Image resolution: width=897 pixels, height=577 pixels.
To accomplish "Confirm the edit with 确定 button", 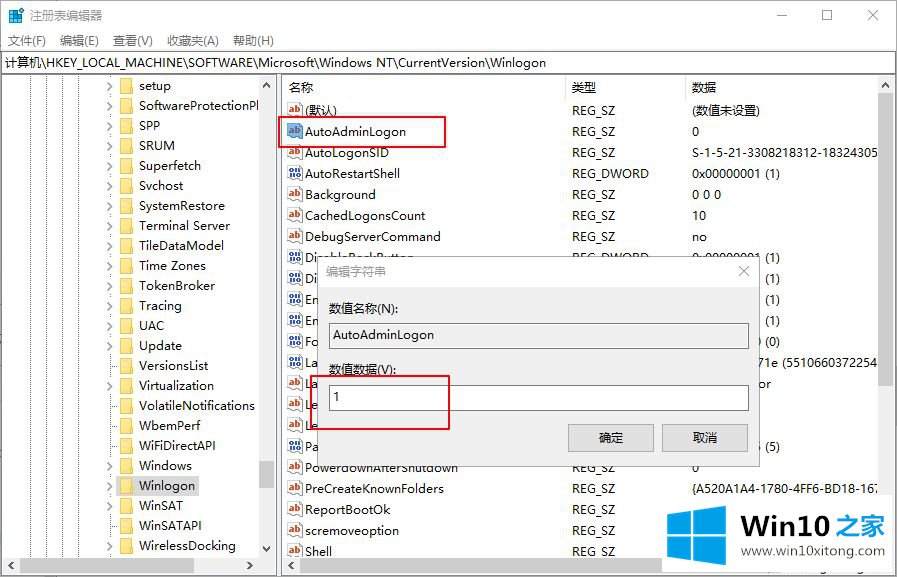I will (x=610, y=438).
